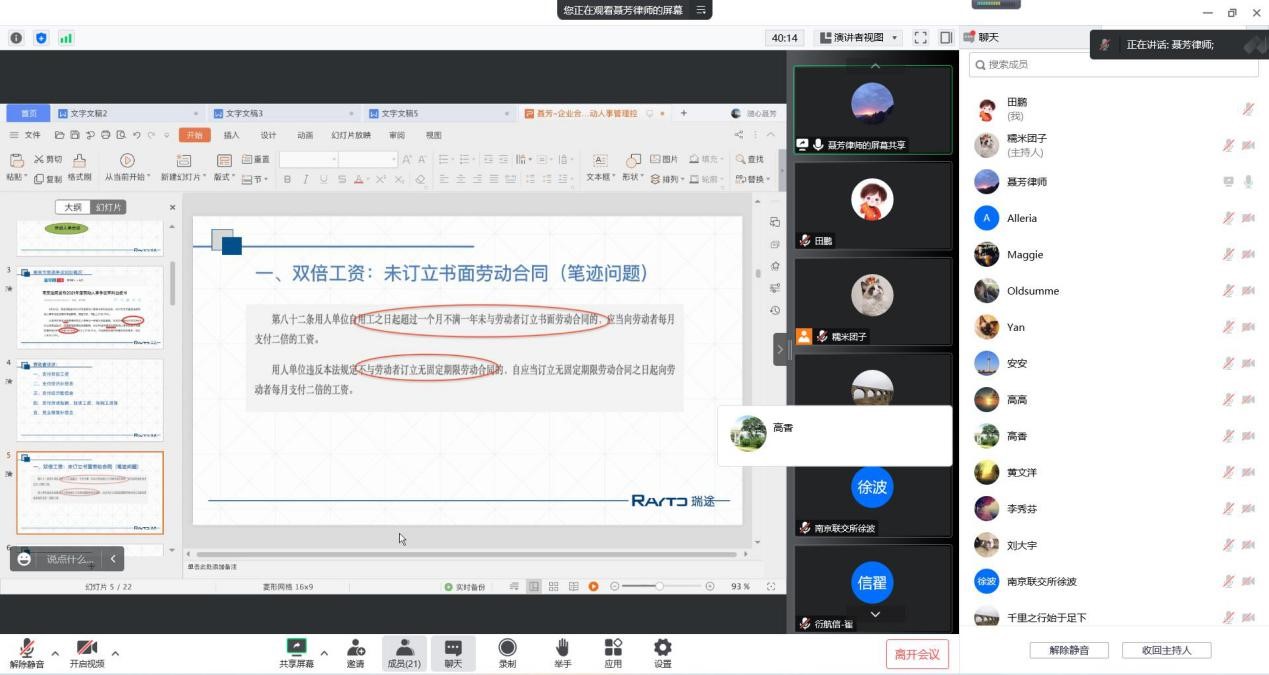Image resolution: width=1269 pixels, height=675 pixels.
Task: Adjust the WPS zoom slider handle
Action: pyautogui.click(x=659, y=587)
